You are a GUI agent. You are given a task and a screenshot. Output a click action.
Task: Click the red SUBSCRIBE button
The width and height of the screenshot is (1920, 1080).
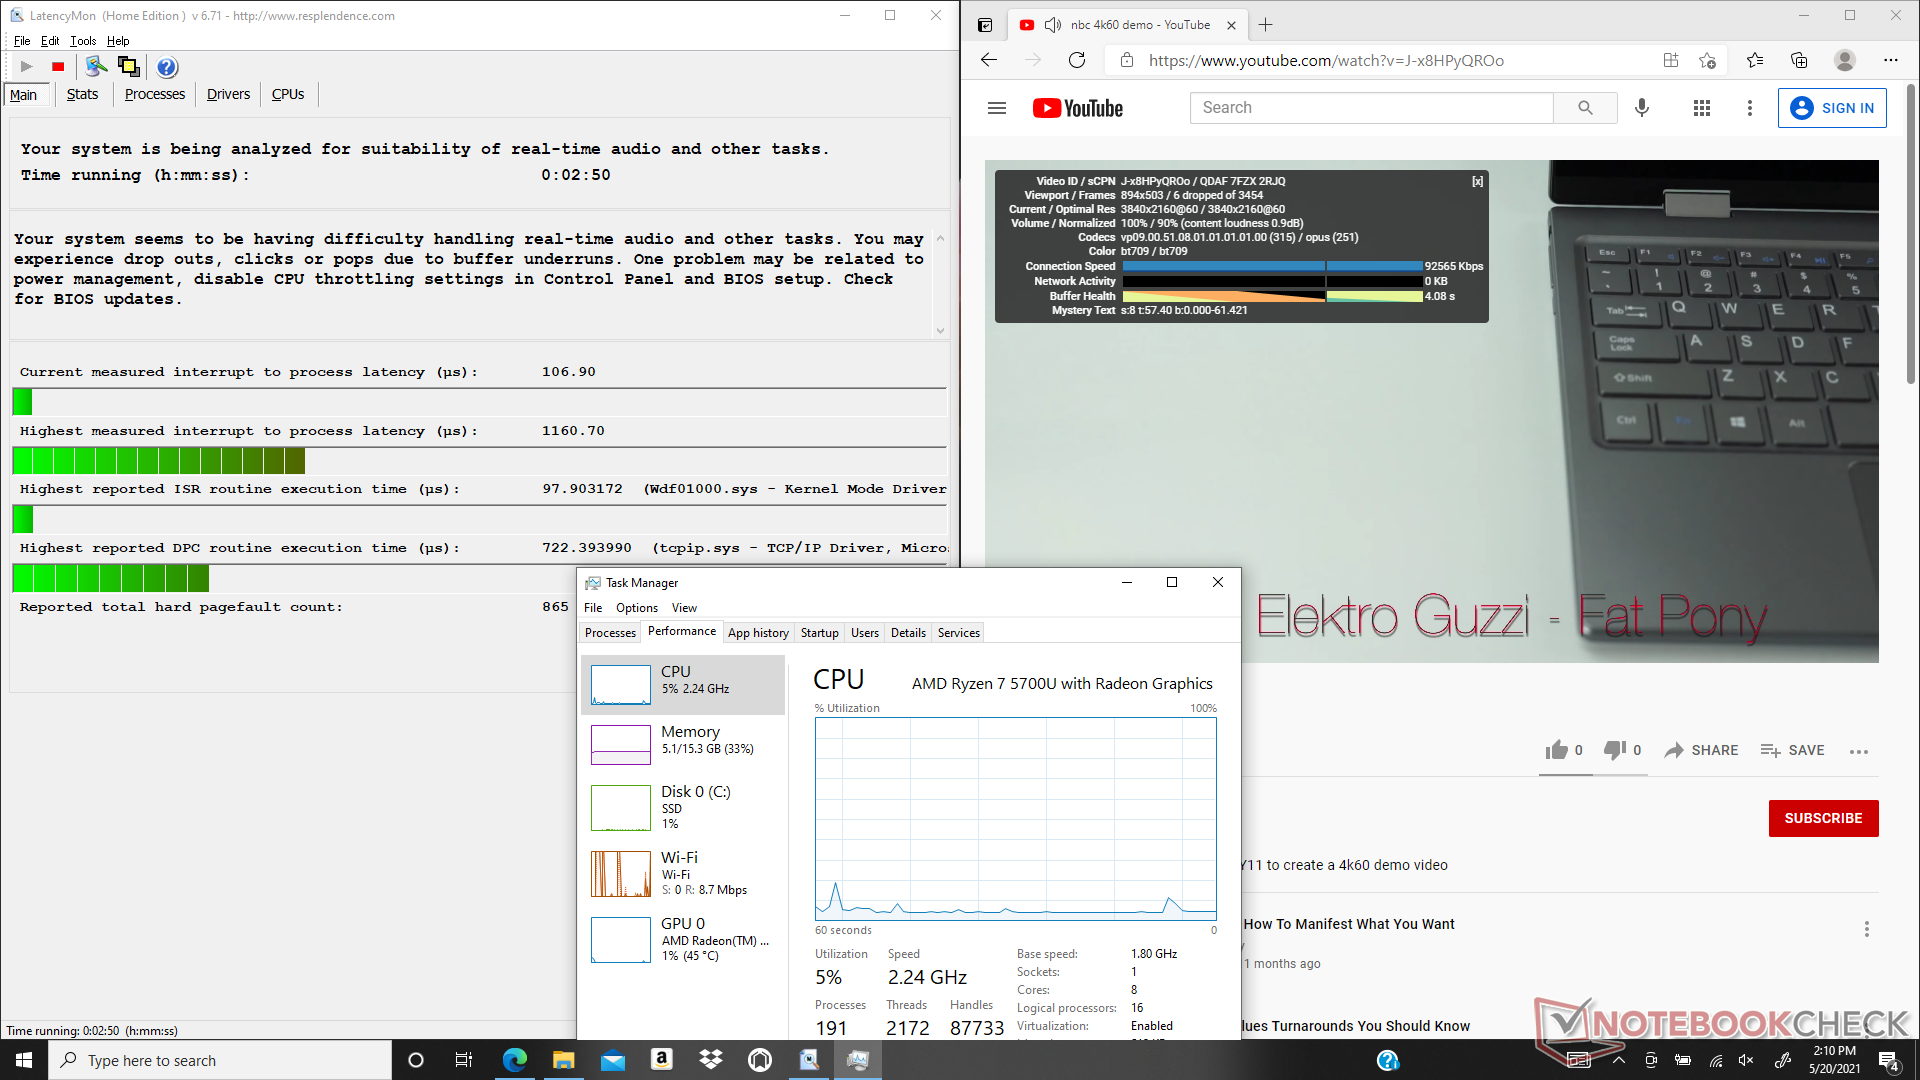[x=1822, y=818]
